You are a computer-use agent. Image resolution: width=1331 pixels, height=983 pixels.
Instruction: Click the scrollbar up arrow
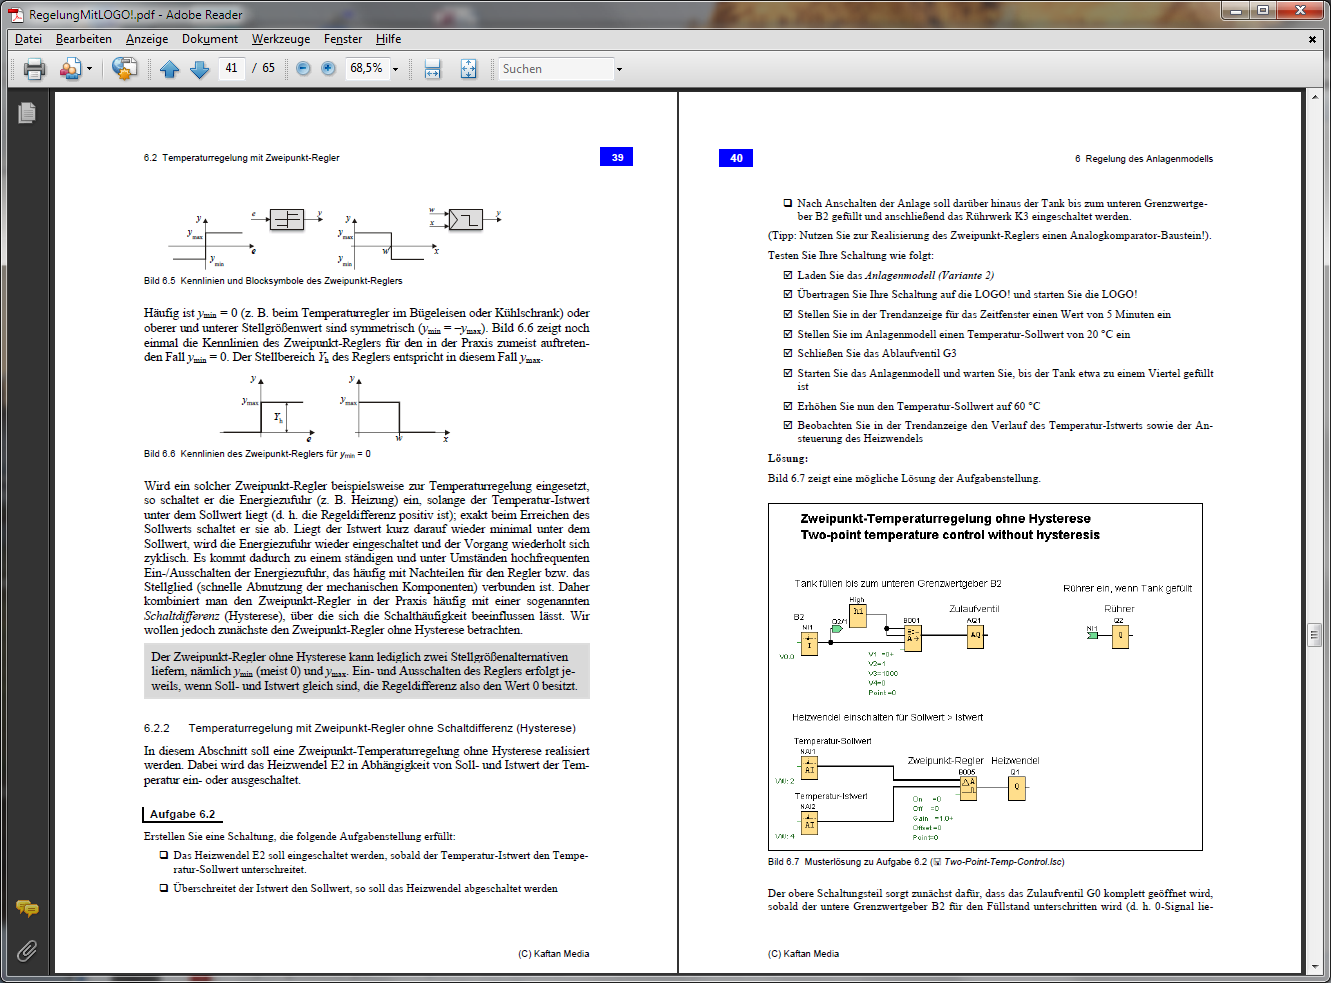tap(1314, 98)
